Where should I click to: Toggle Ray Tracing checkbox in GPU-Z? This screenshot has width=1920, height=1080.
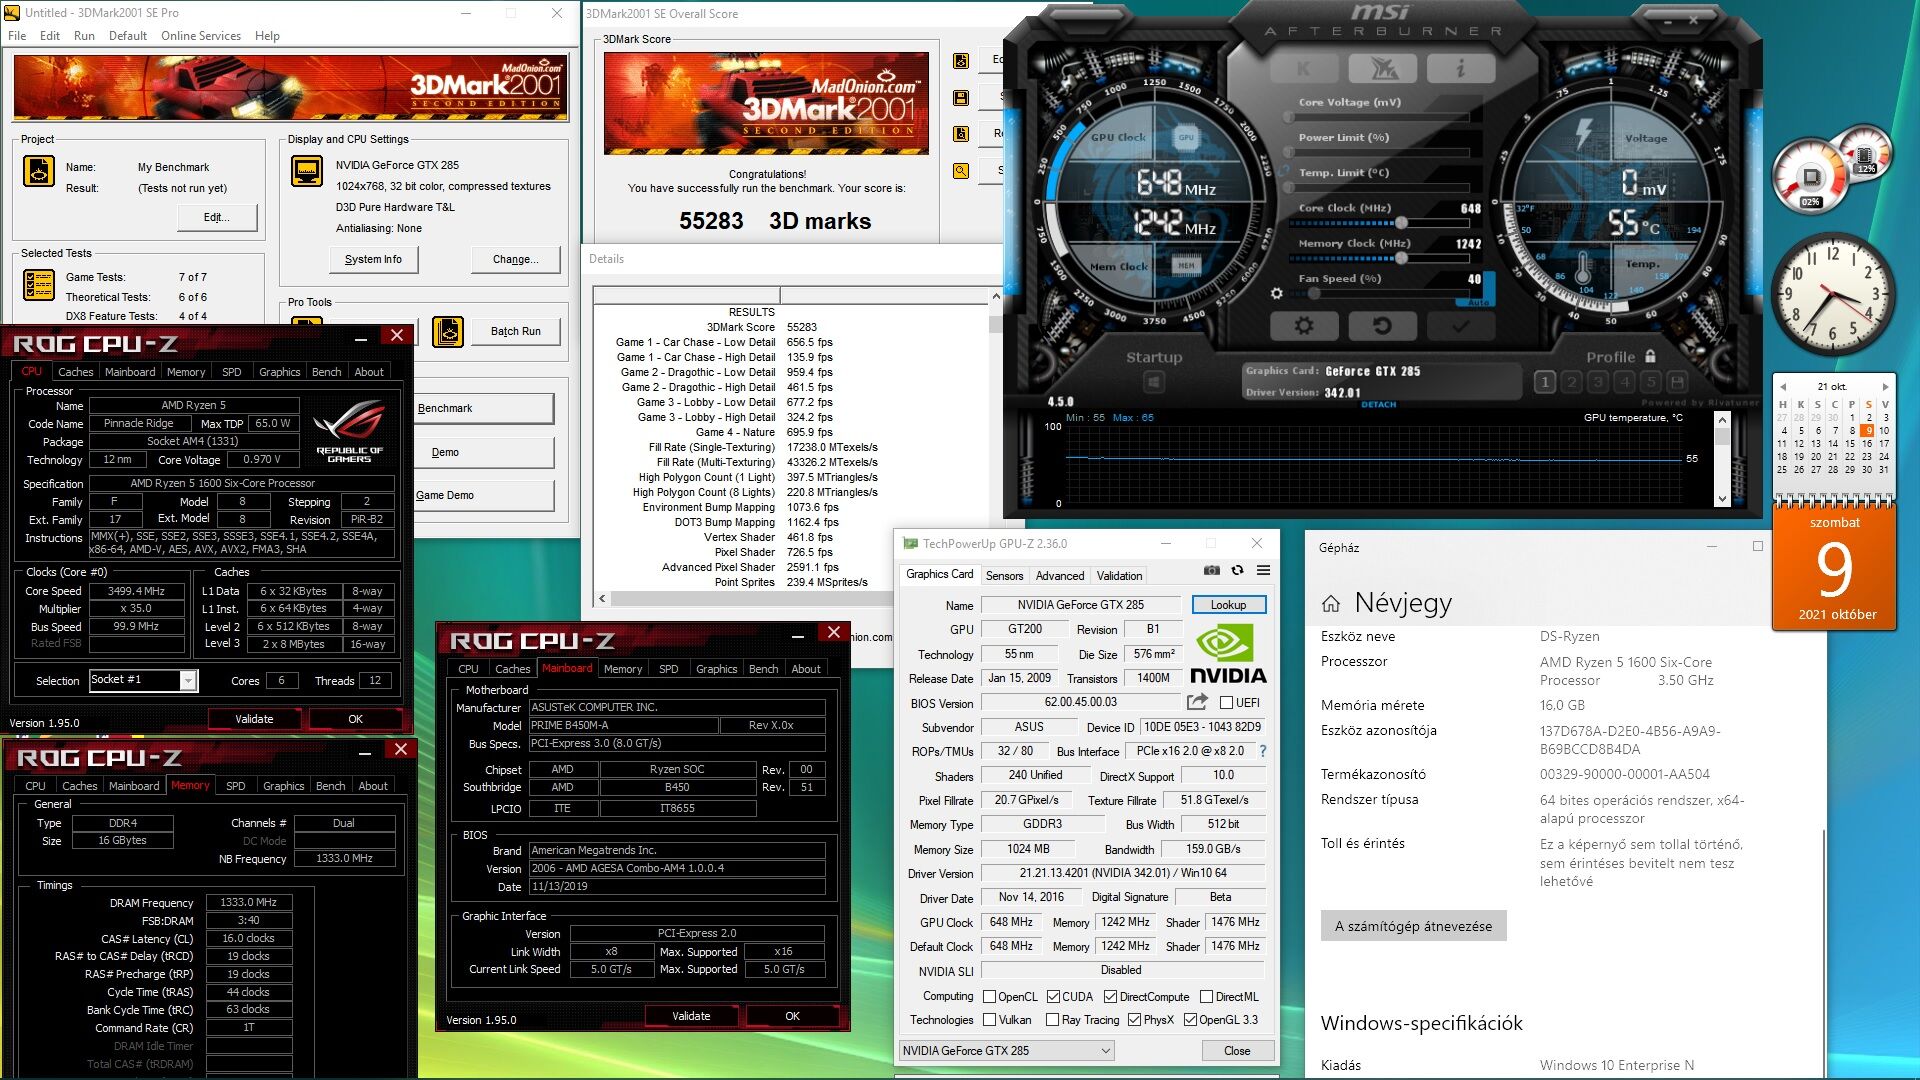[1052, 1020]
